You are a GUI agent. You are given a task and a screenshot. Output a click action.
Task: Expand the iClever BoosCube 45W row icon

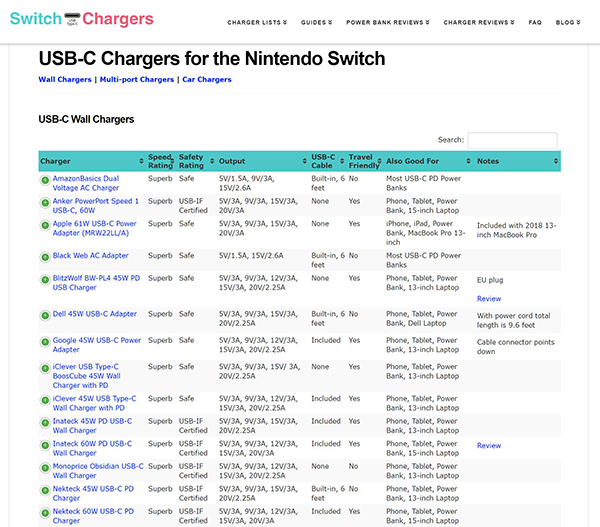tap(45, 368)
